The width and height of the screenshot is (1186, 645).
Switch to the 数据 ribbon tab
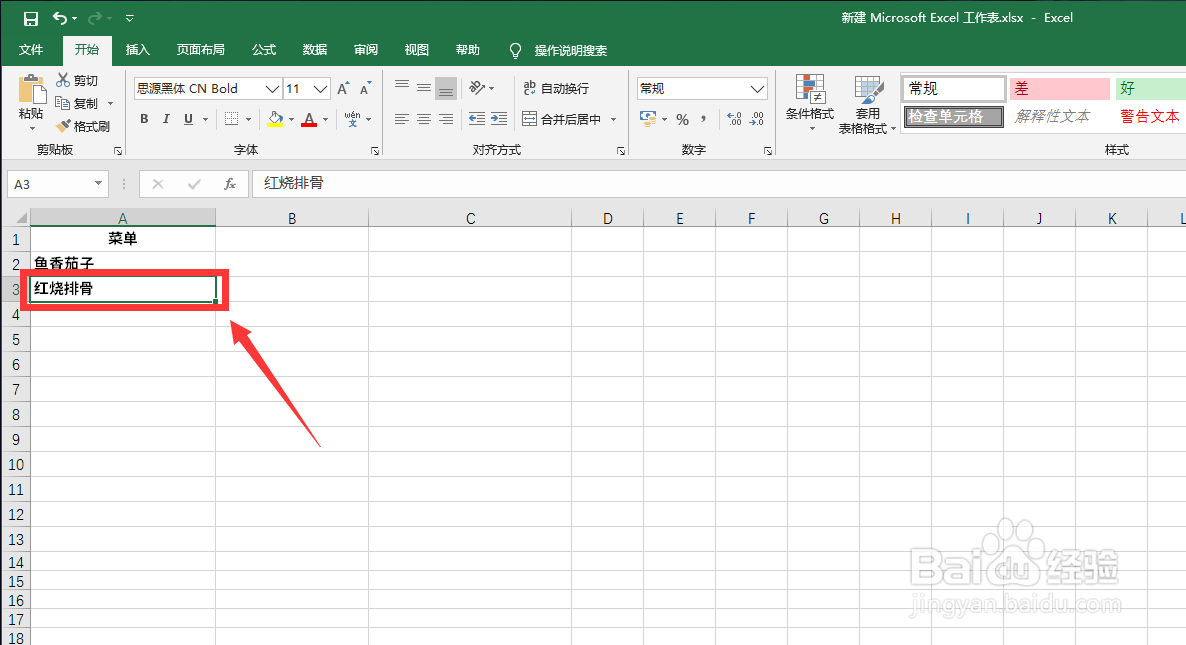(315, 50)
